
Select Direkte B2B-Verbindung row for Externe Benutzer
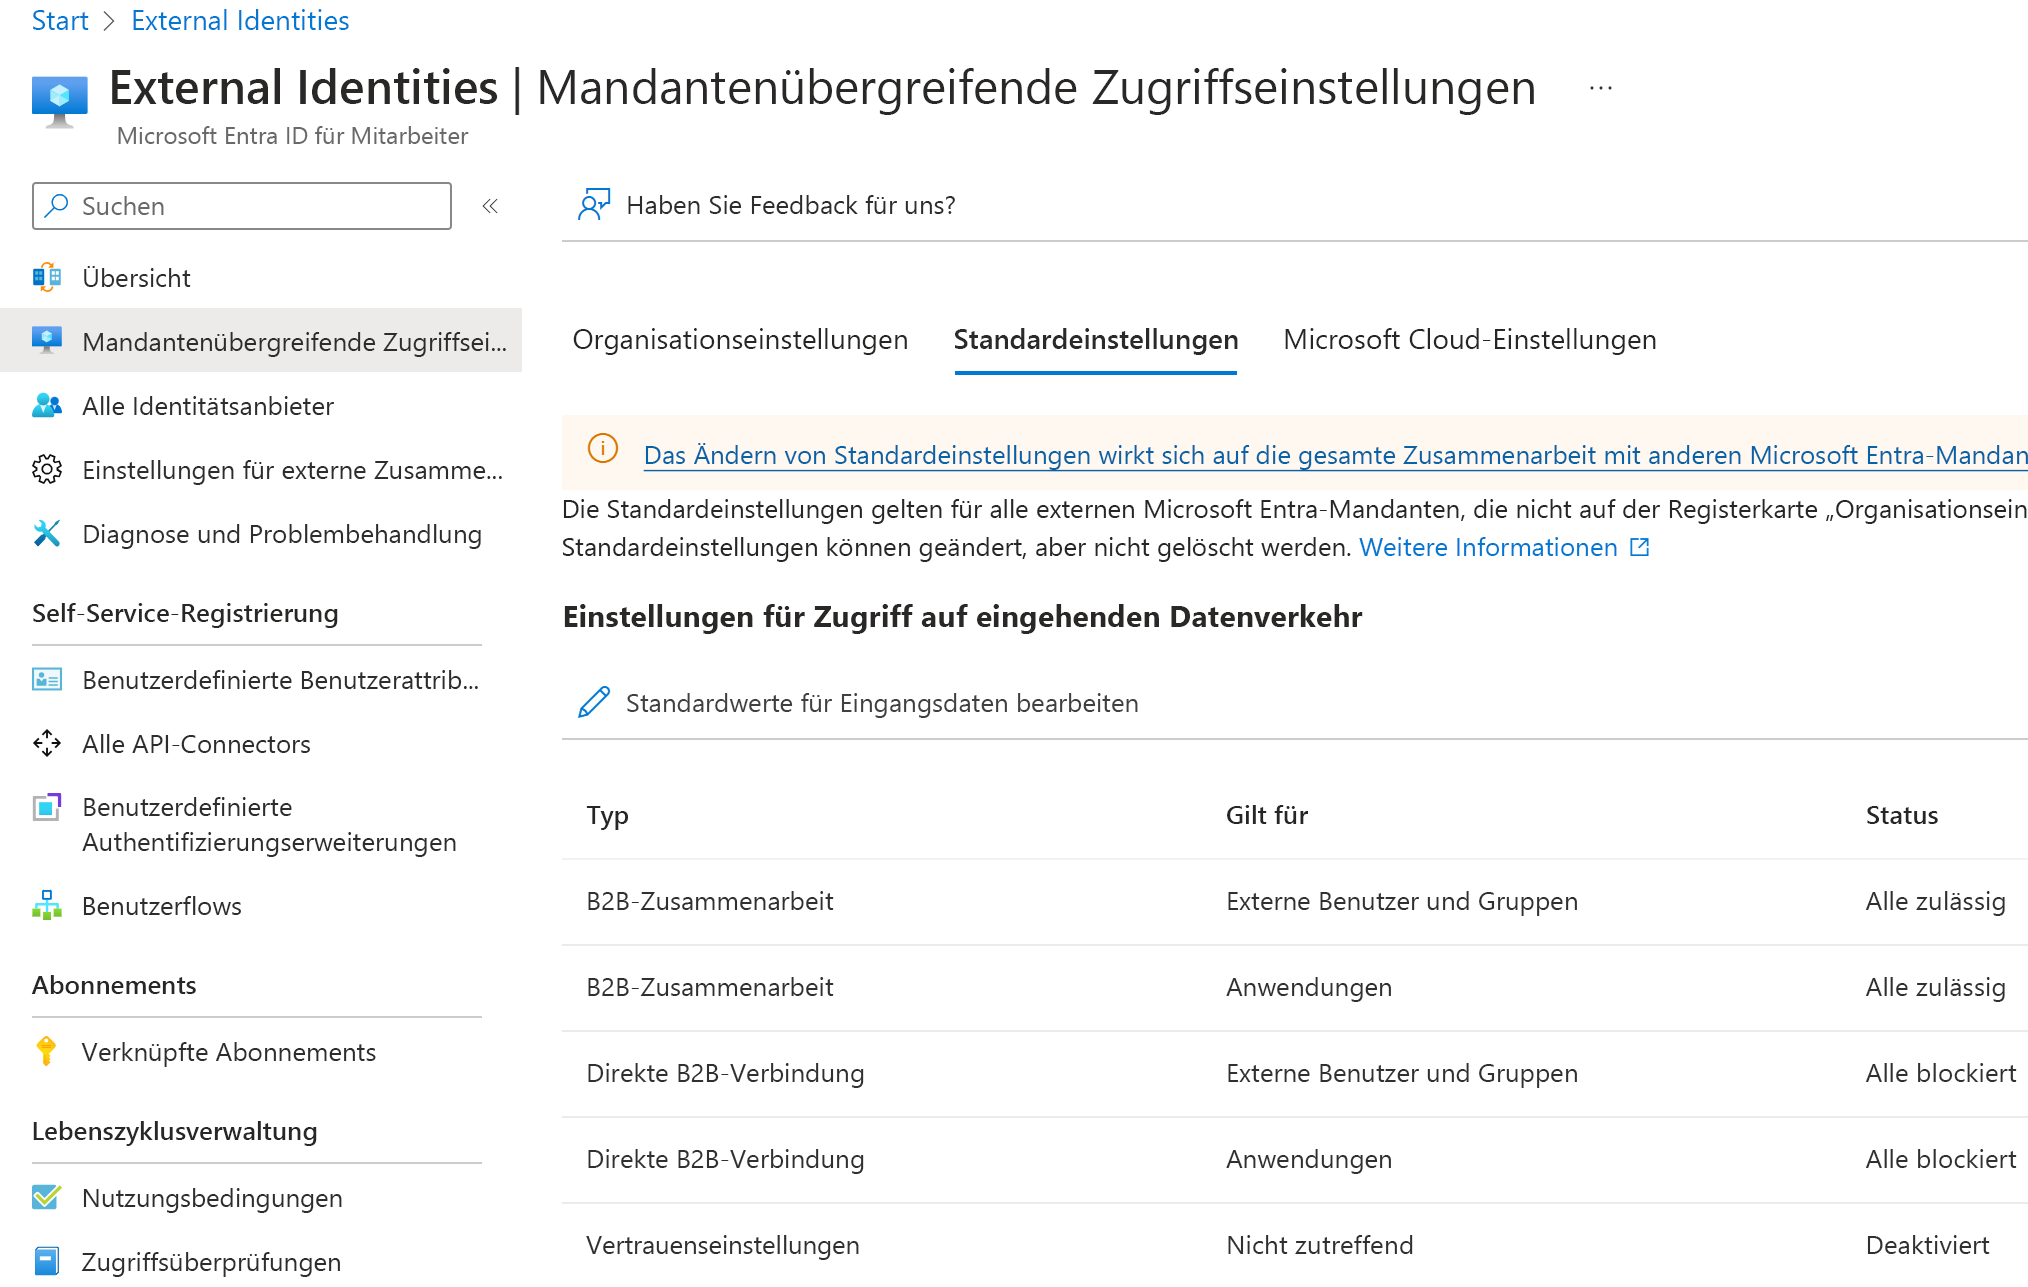1295,1073
